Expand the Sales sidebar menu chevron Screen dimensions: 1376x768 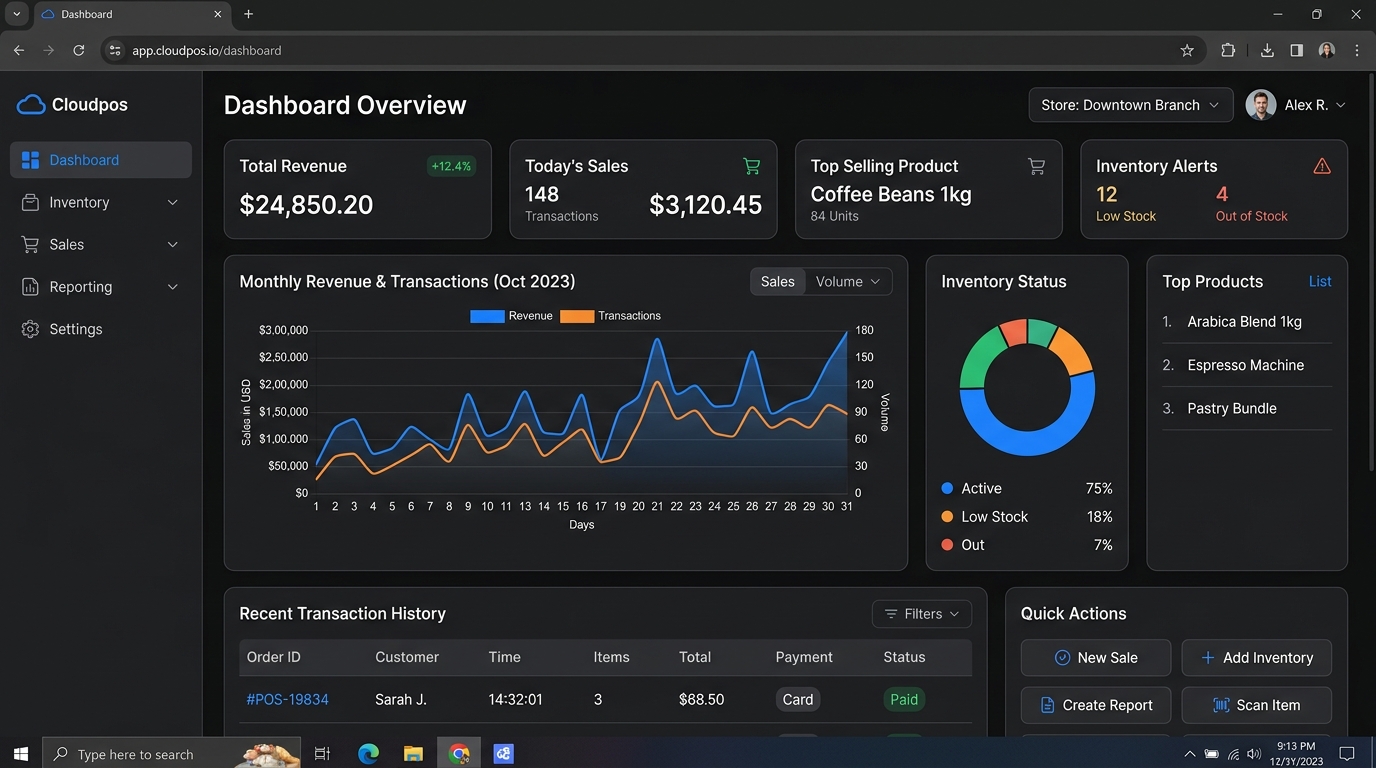(x=172, y=244)
